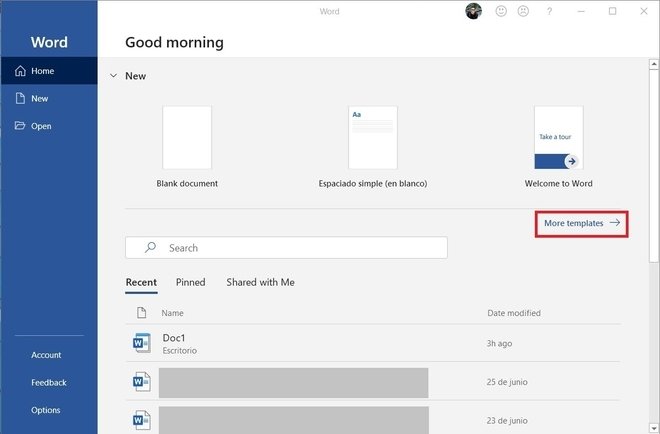
Task: Switch to the Pinned tab
Action: [x=191, y=282]
